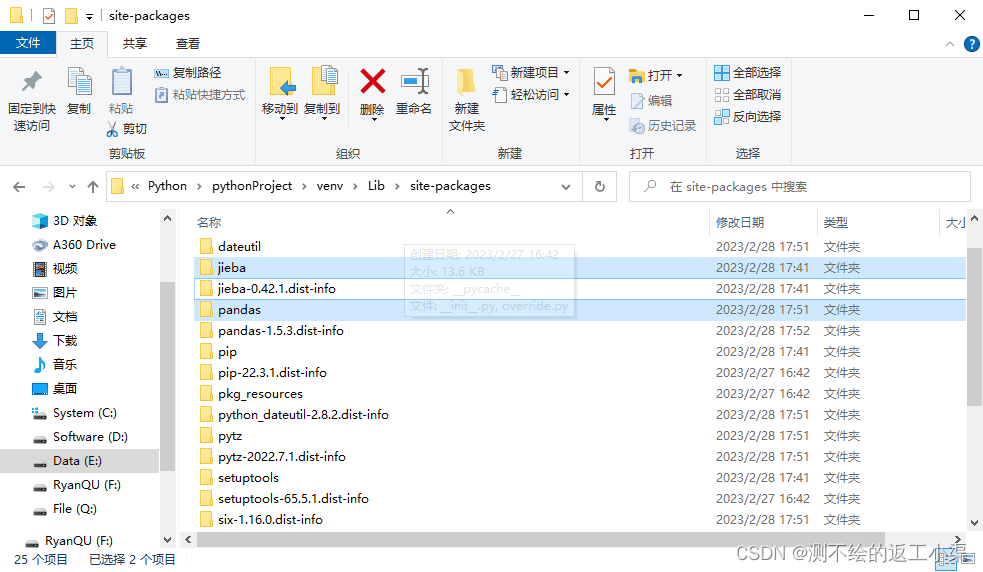Switch to the Home (主页) tab
The height and width of the screenshot is (572, 983).
tap(81, 43)
